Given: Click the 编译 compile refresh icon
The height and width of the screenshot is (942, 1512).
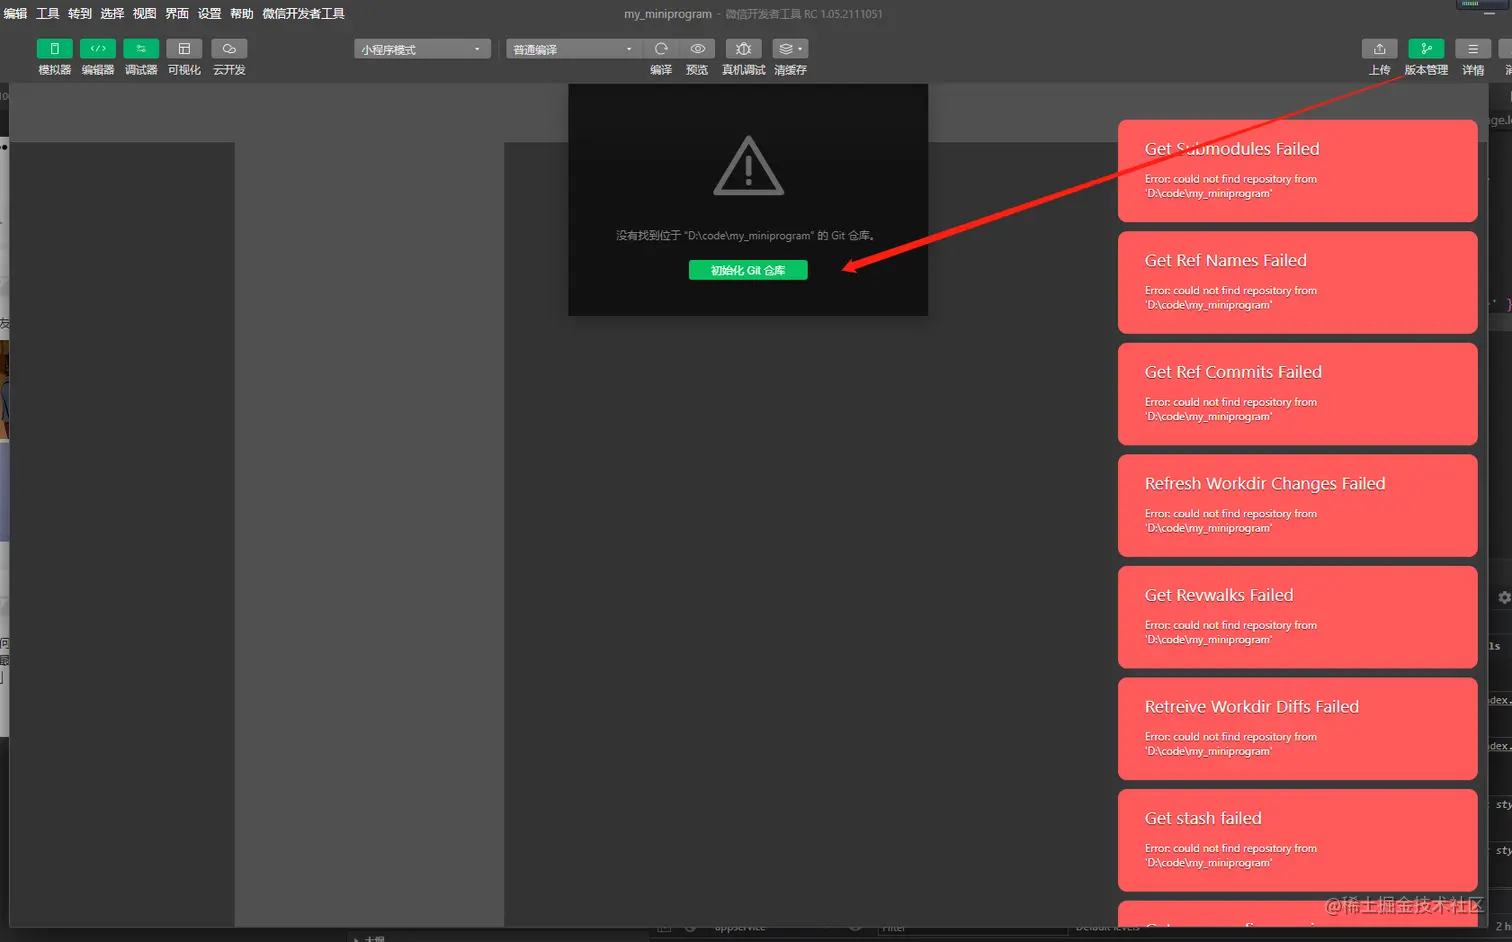Looking at the screenshot, I should point(661,49).
